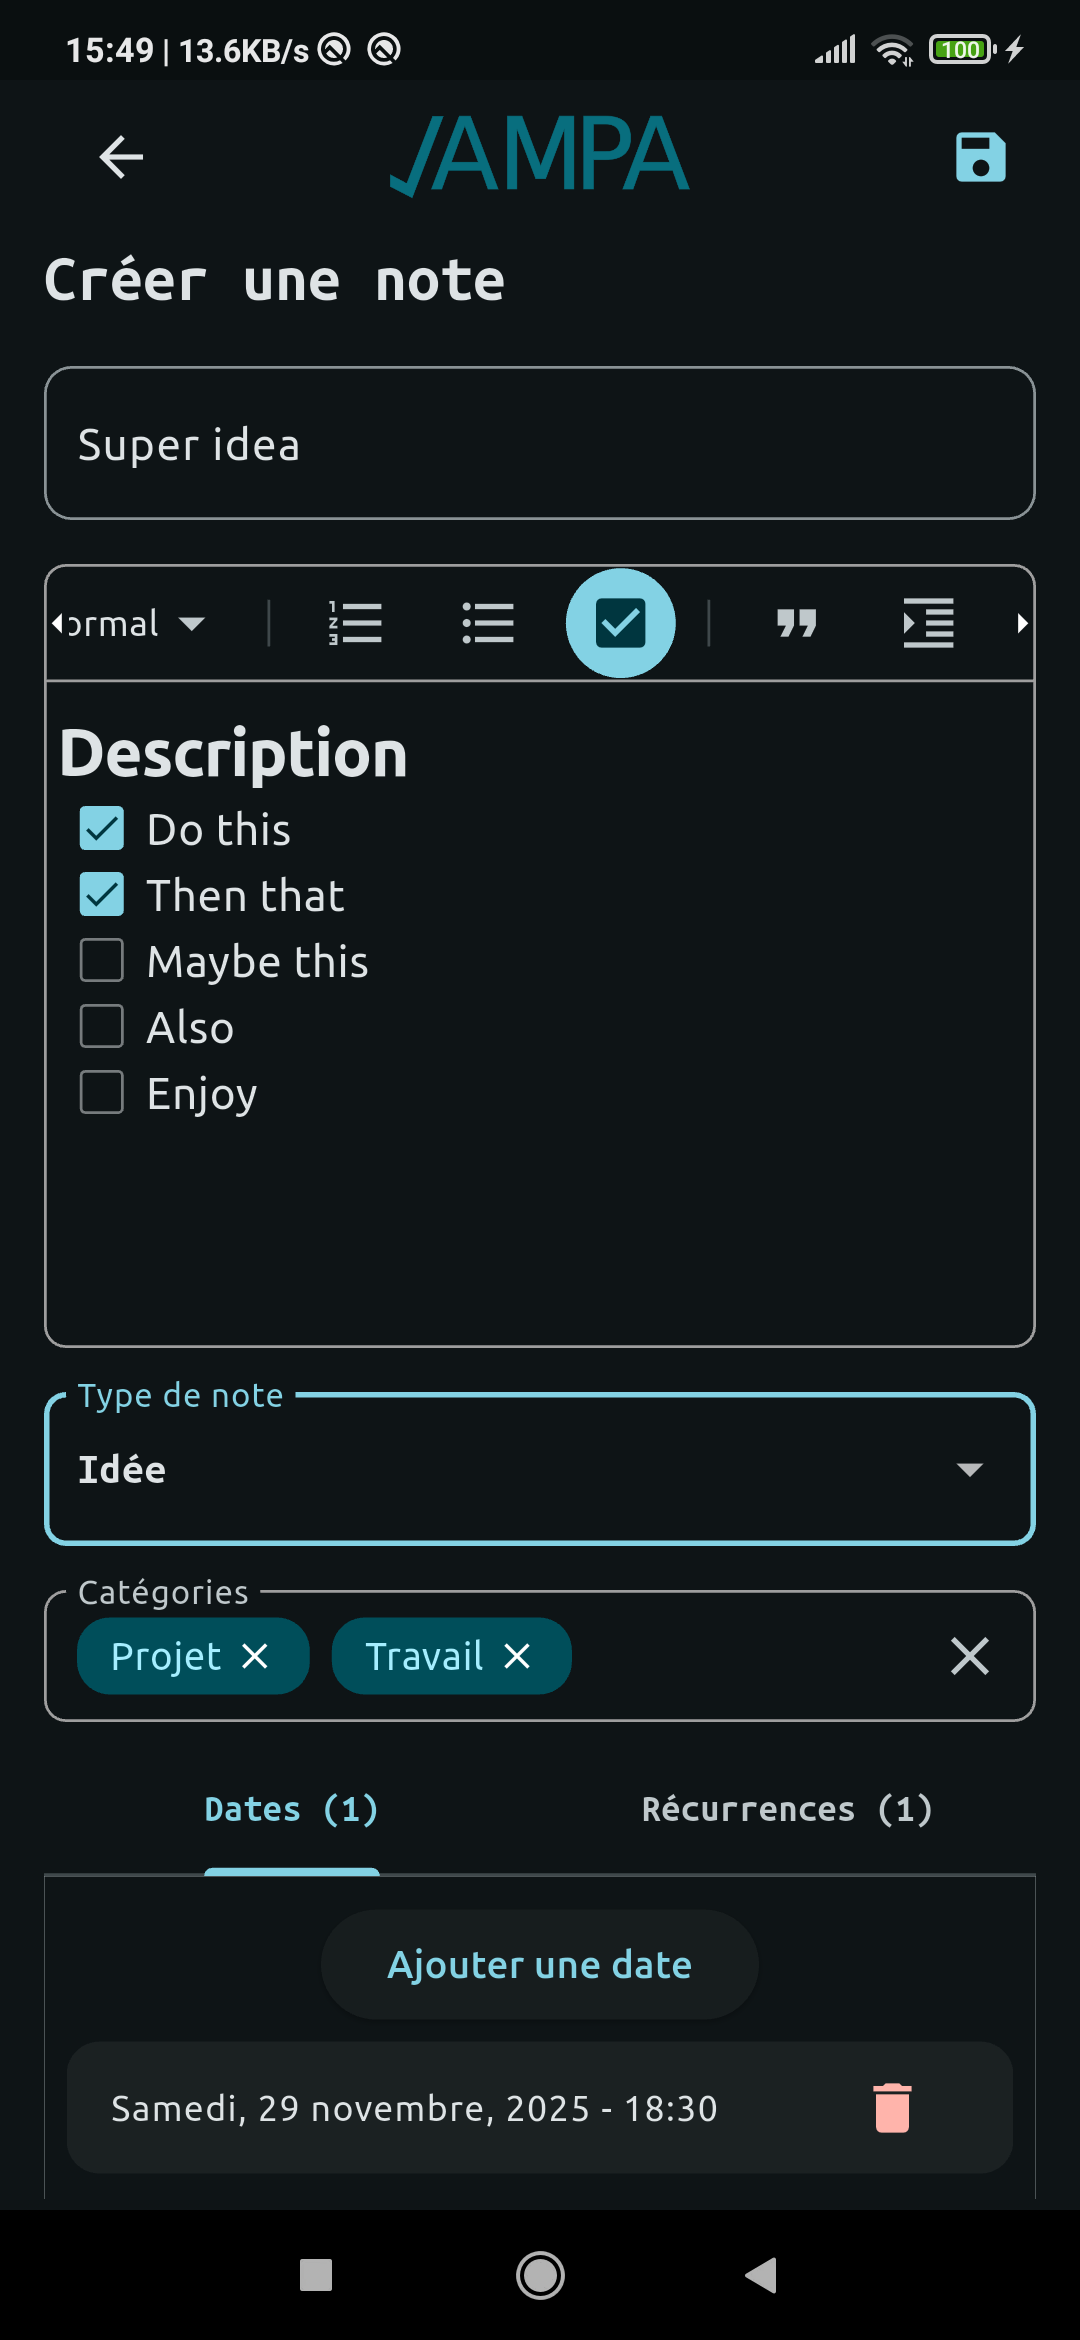Insert a bulleted list
1080x2340 pixels.
[x=488, y=624]
